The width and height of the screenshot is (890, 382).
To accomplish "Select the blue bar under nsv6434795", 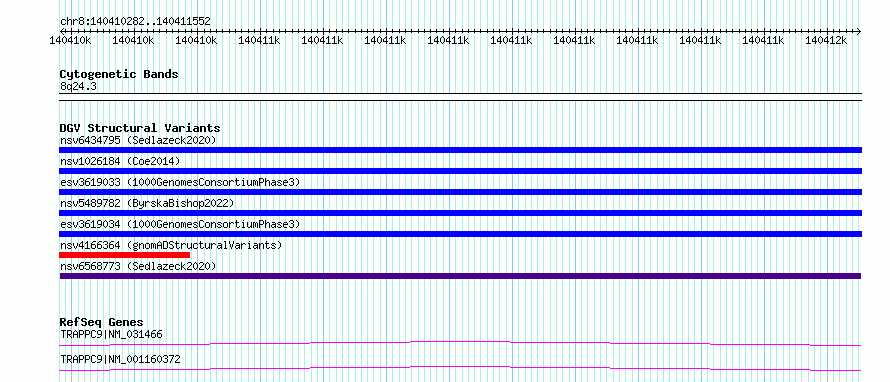I will 460,150.
